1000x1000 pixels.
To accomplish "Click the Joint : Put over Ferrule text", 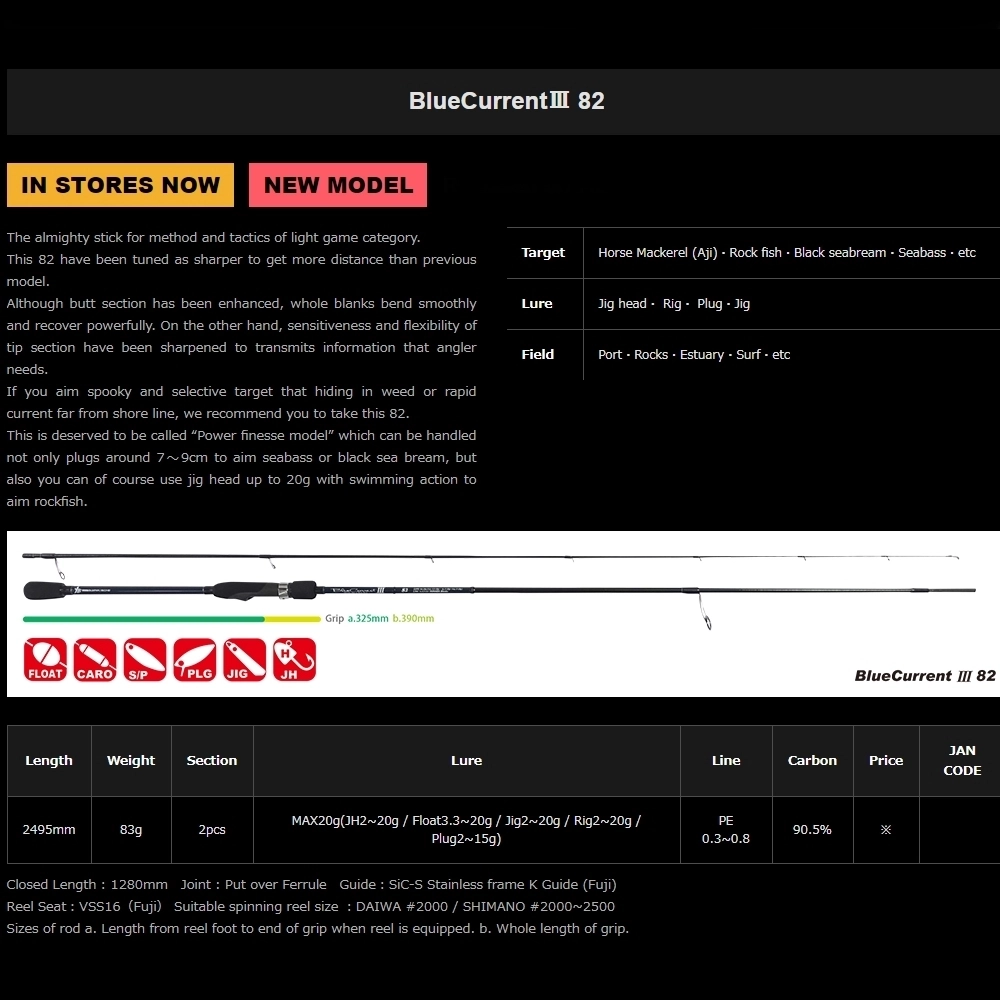I will coord(254,885).
